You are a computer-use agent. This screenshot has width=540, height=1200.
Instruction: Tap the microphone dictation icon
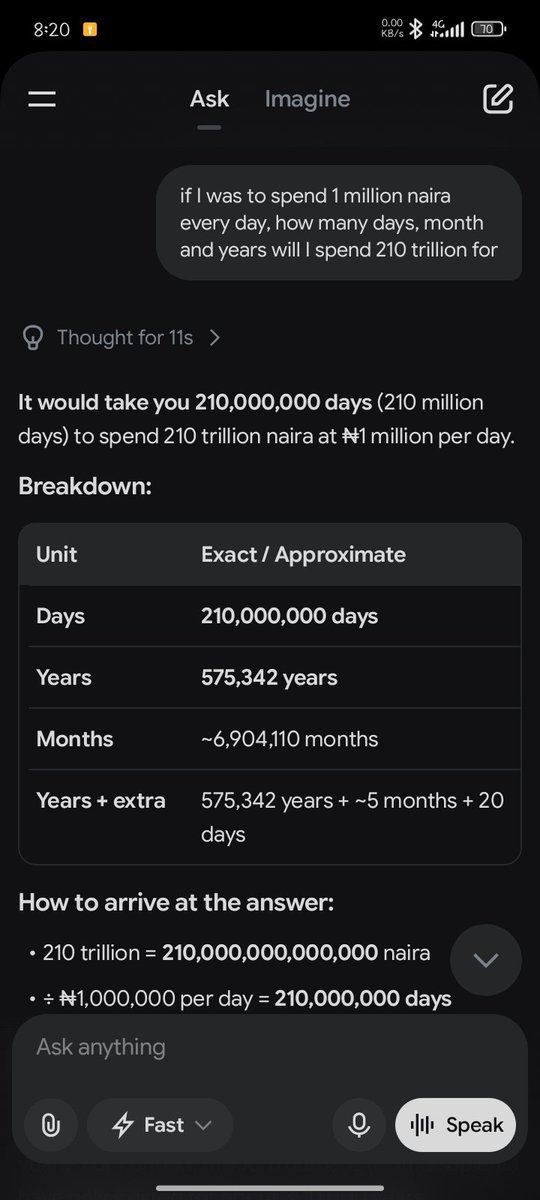359,1125
